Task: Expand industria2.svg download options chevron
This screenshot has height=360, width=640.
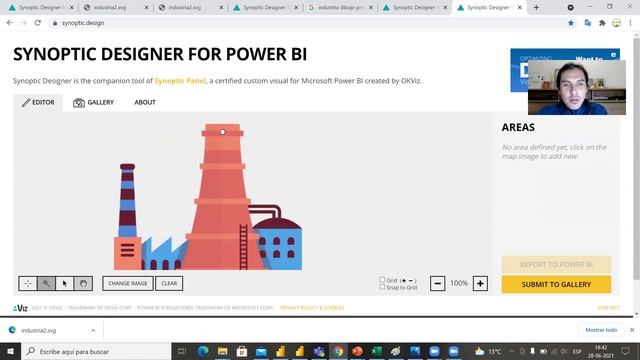Action: click(x=93, y=330)
